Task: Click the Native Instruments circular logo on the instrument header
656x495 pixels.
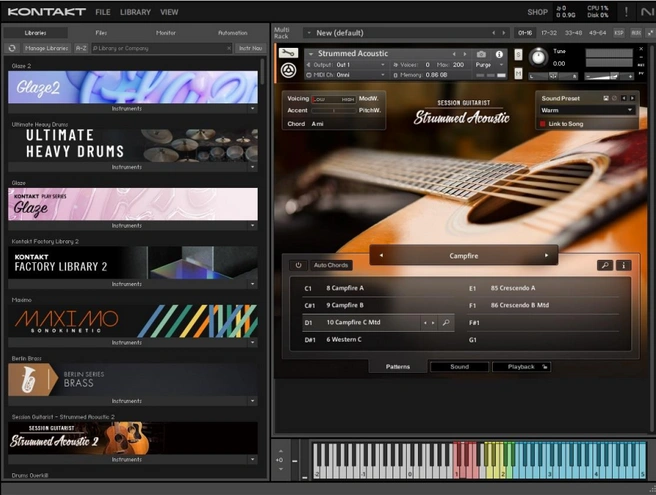Action: pyautogui.click(x=288, y=70)
